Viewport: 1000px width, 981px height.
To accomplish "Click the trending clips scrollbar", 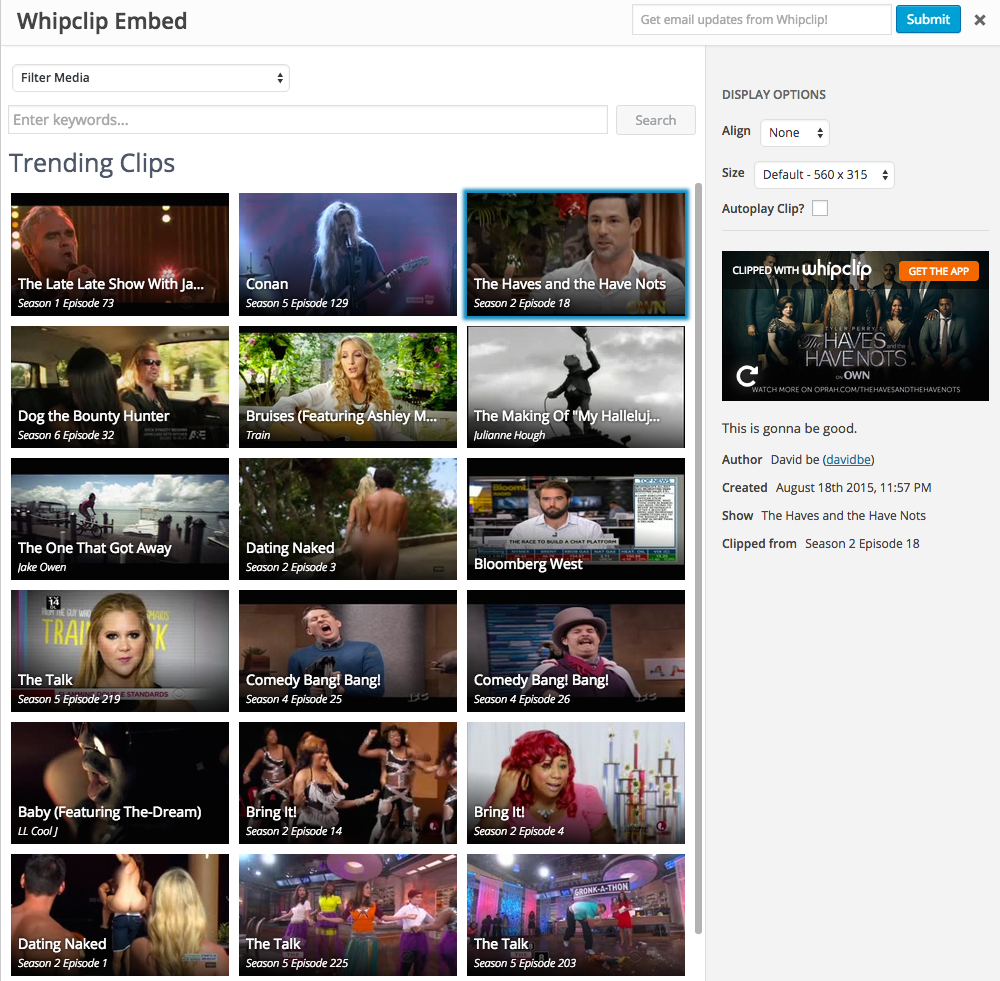I will 698,558.
